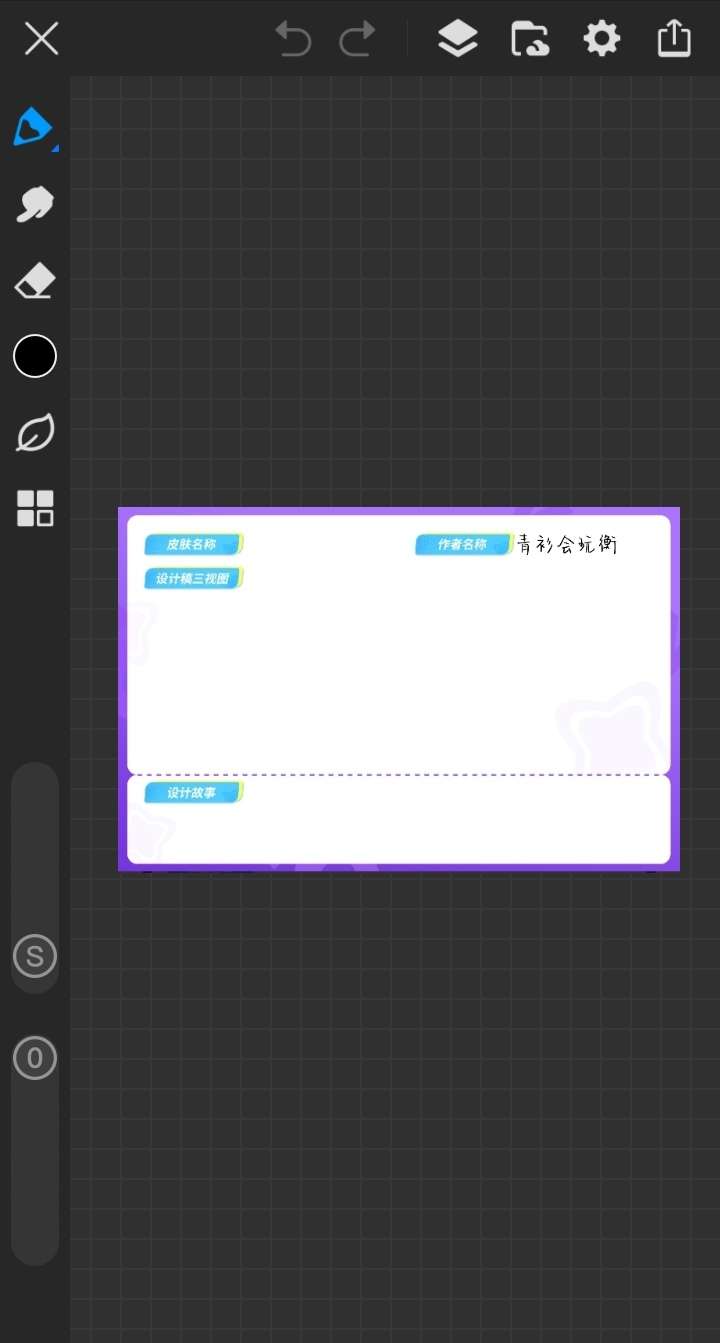This screenshot has width=720, height=1343.
Task: Open the black color swatch
Action: (35, 356)
